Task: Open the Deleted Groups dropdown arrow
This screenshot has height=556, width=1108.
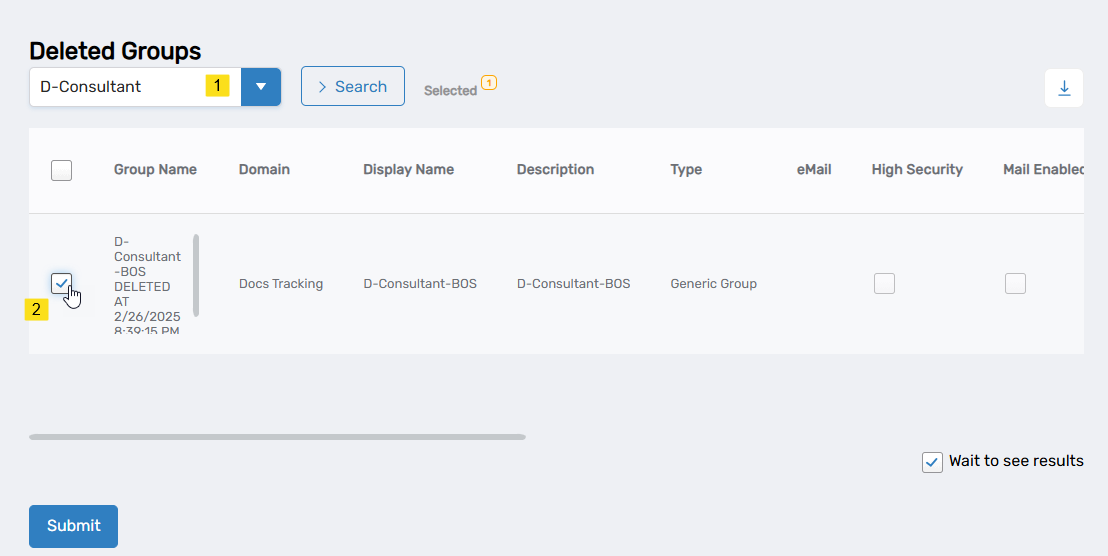Action: (261, 87)
